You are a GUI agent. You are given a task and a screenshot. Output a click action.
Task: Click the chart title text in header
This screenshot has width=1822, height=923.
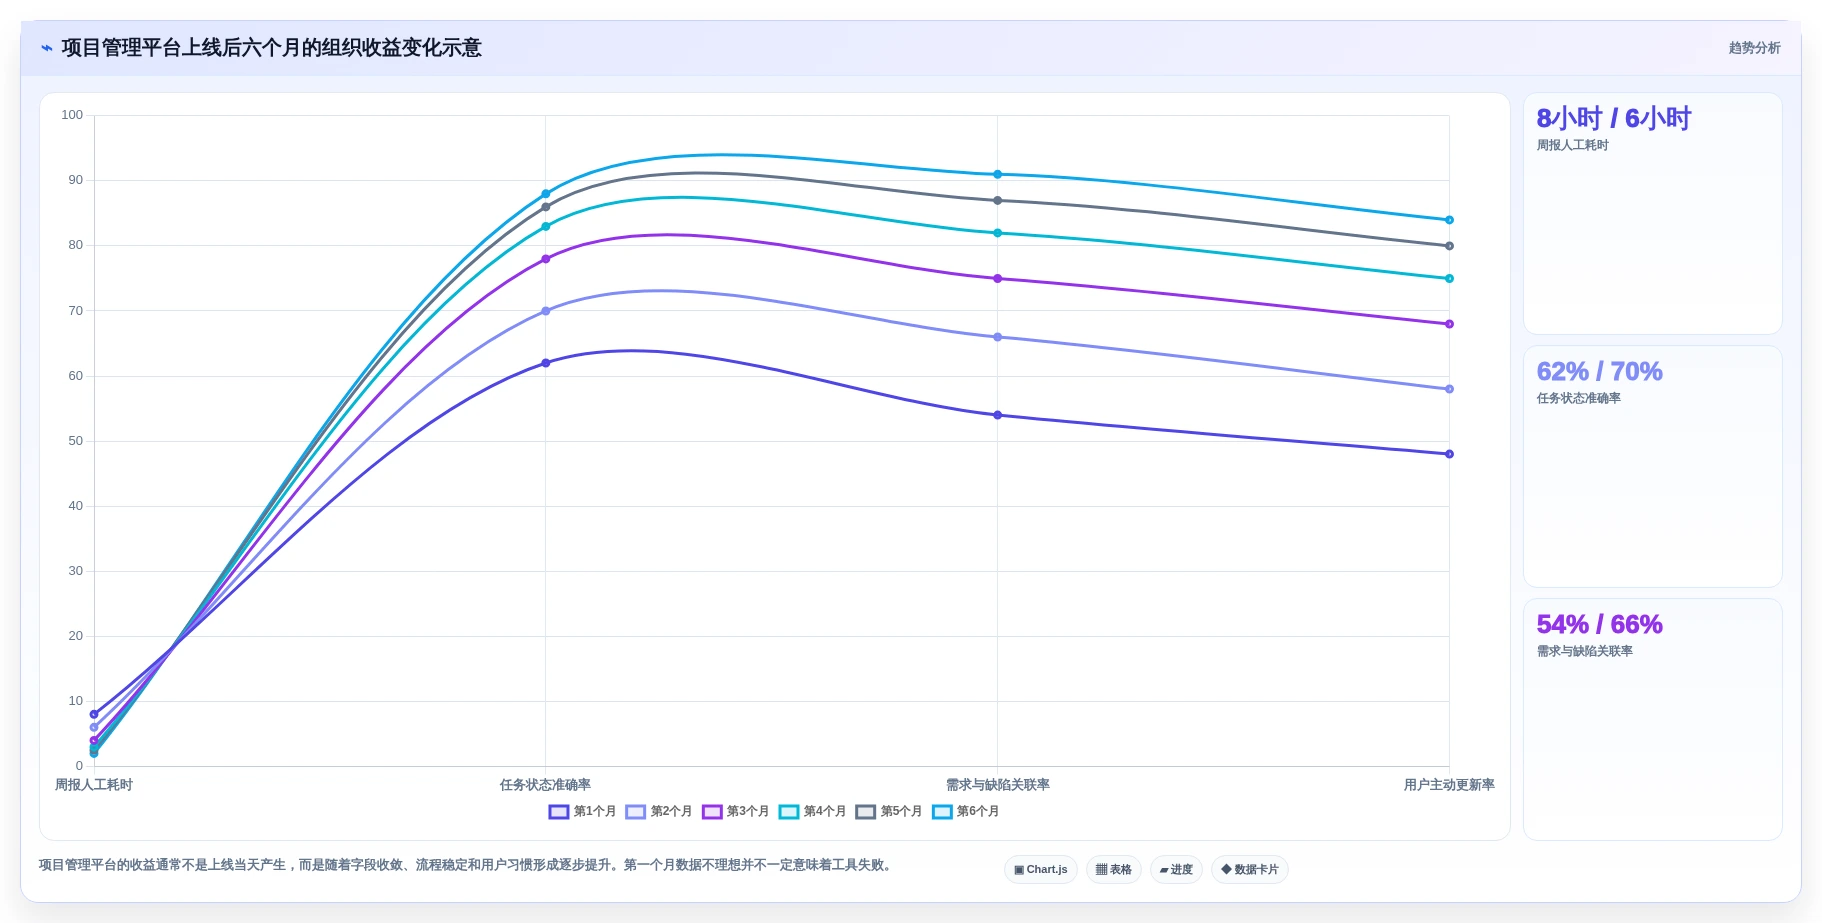271,48
